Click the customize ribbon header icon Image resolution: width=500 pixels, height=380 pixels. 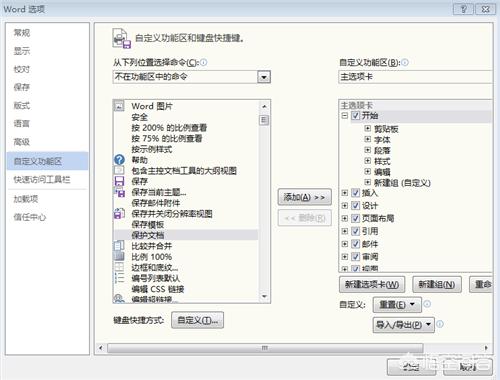point(121,39)
